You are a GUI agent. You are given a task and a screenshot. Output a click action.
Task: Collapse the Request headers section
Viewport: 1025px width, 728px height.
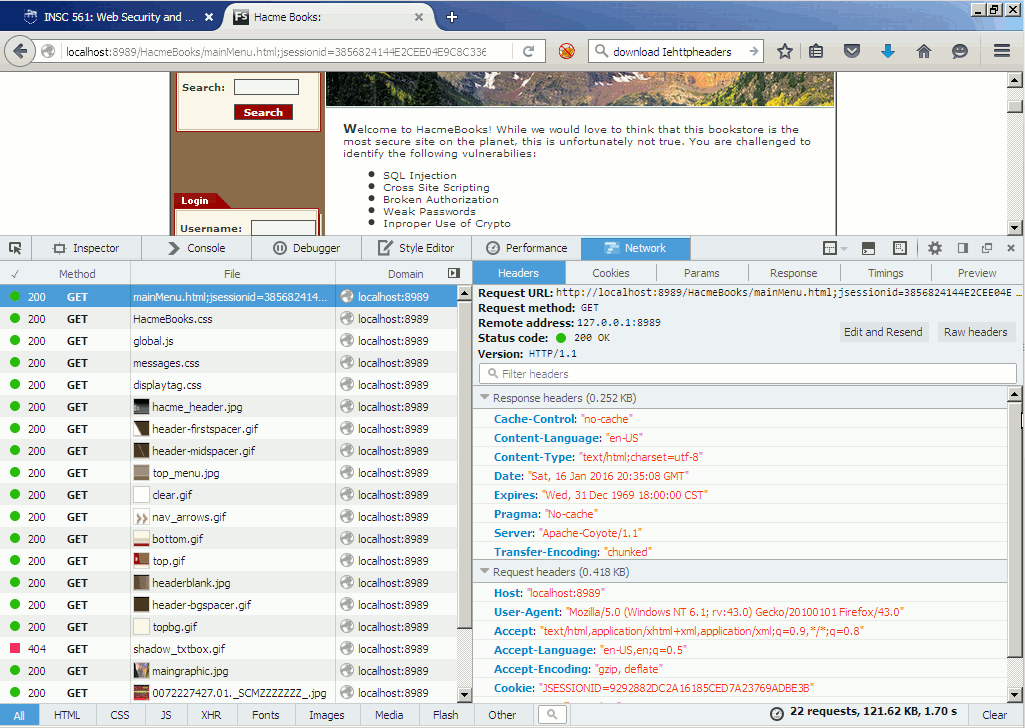pos(485,572)
